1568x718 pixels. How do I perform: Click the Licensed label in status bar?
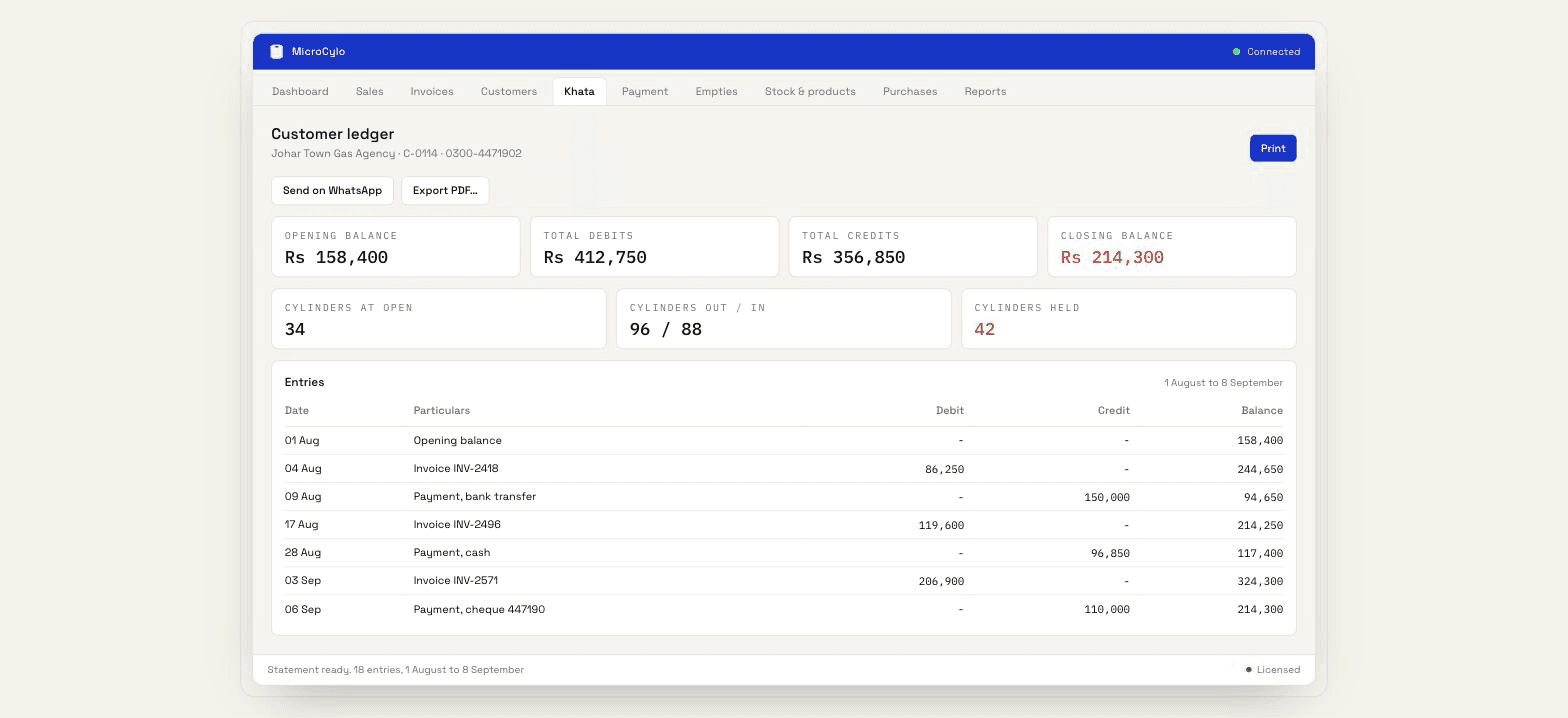click(1278, 670)
